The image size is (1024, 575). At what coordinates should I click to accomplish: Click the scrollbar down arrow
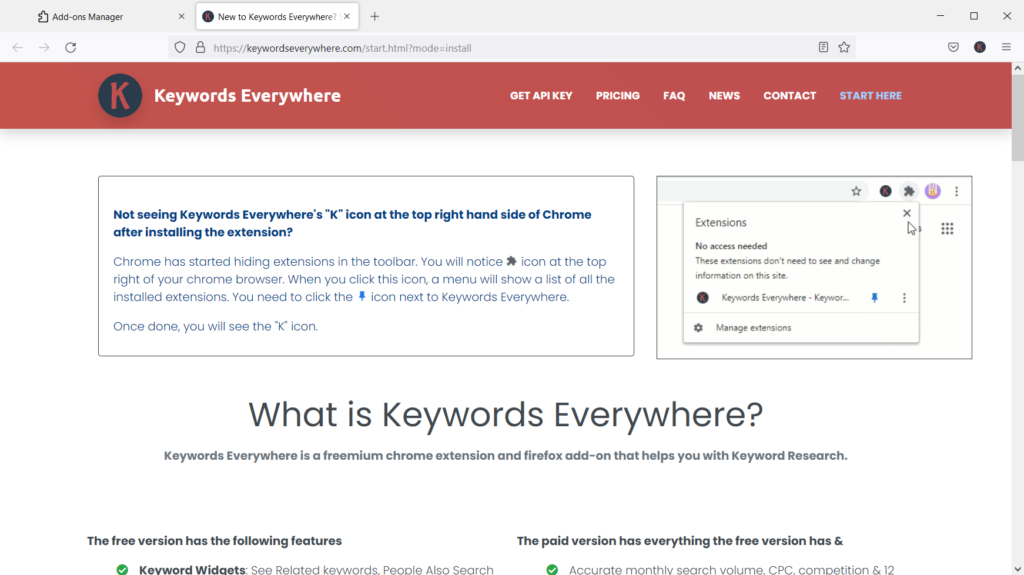click(1017, 569)
